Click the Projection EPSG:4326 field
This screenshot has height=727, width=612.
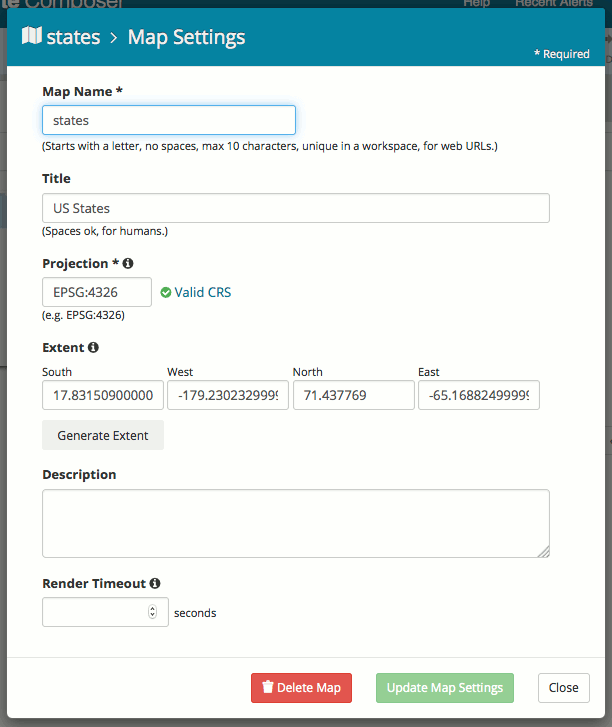96,292
